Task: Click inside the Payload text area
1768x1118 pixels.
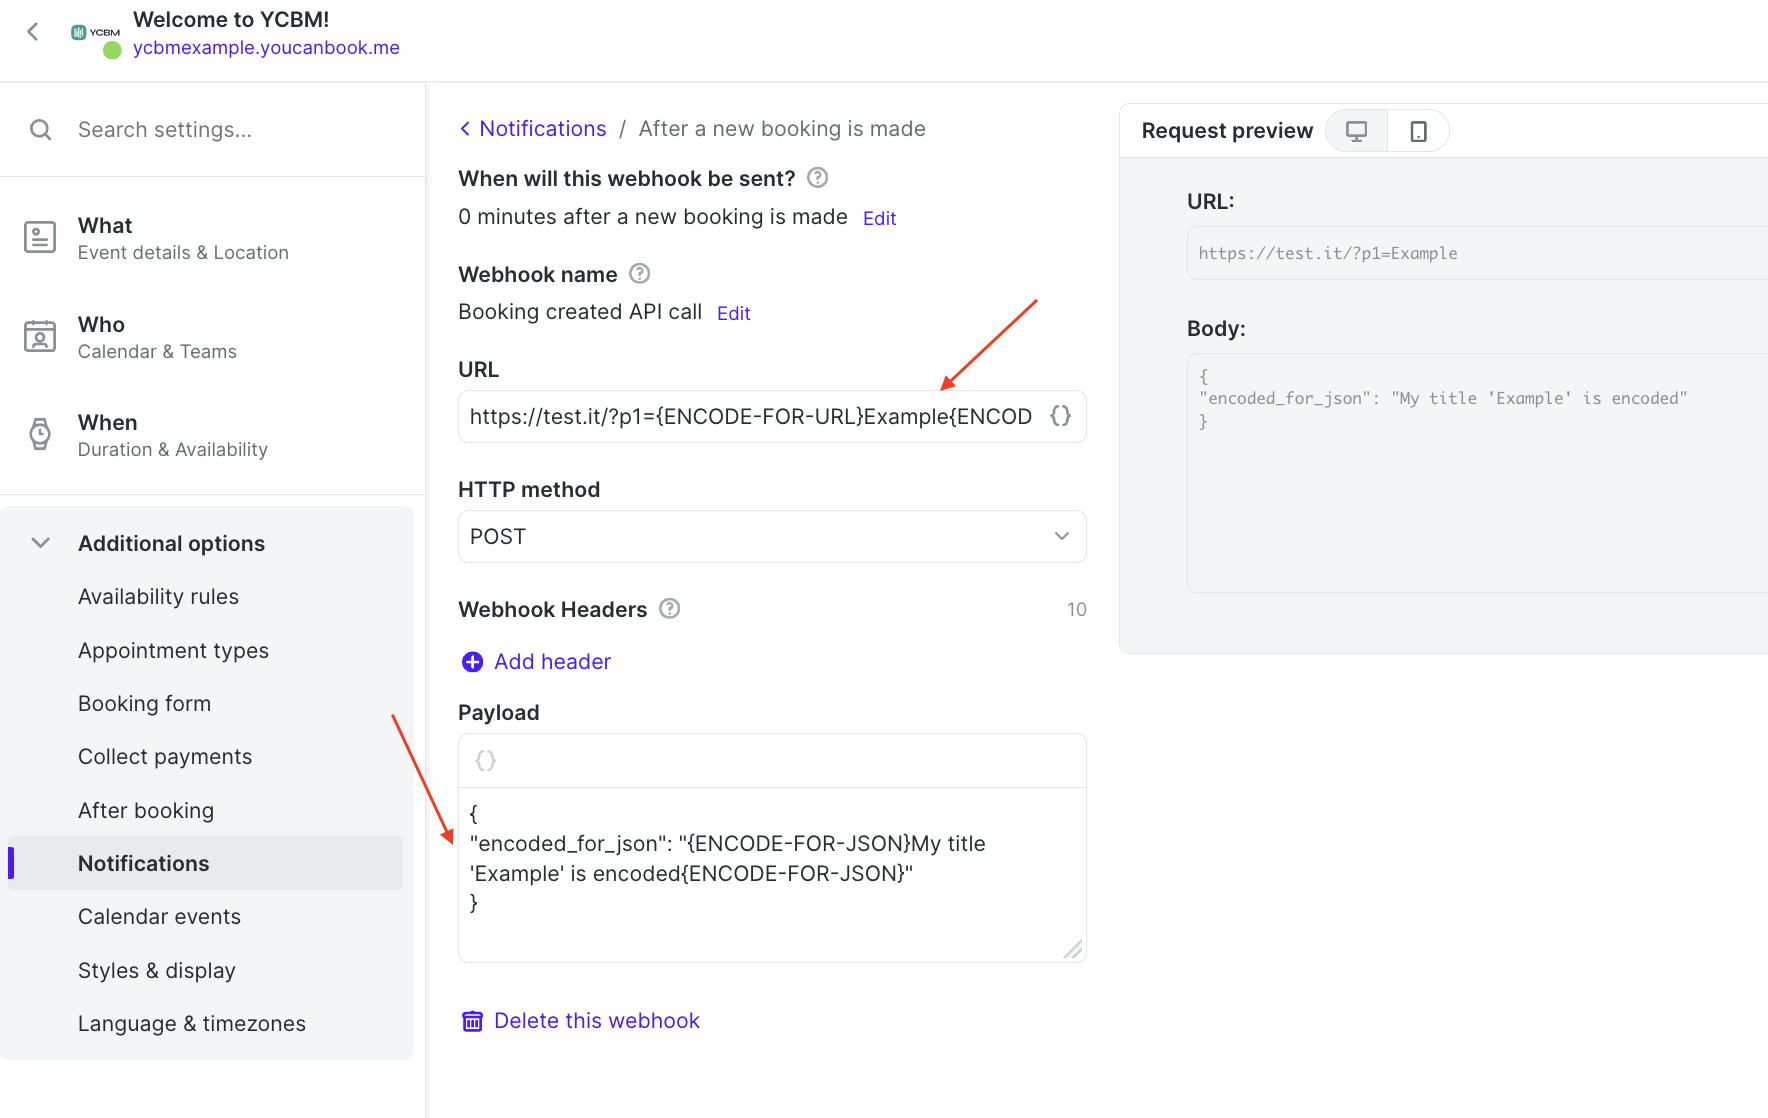Action: tap(772, 874)
